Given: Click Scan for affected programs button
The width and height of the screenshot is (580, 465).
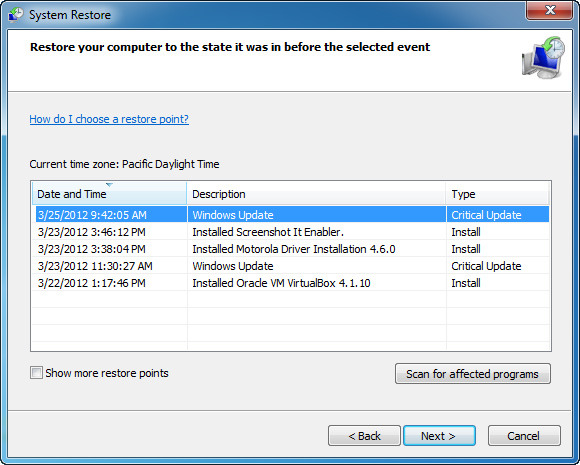Looking at the screenshot, I should click(x=472, y=374).
